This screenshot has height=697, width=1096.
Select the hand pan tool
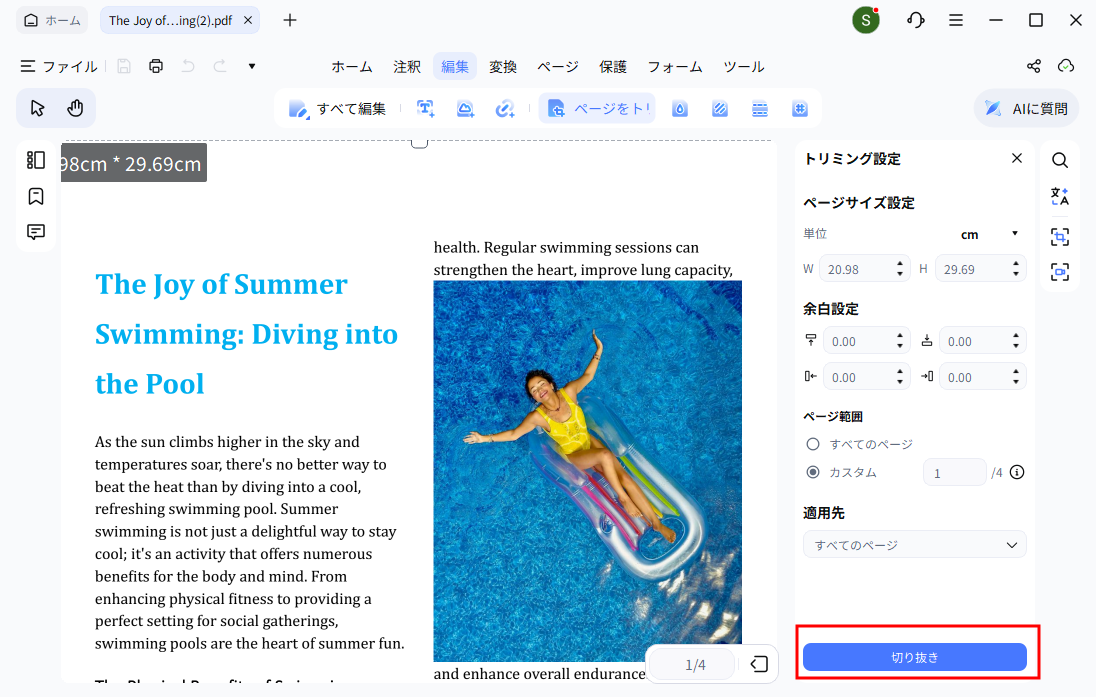75,107
